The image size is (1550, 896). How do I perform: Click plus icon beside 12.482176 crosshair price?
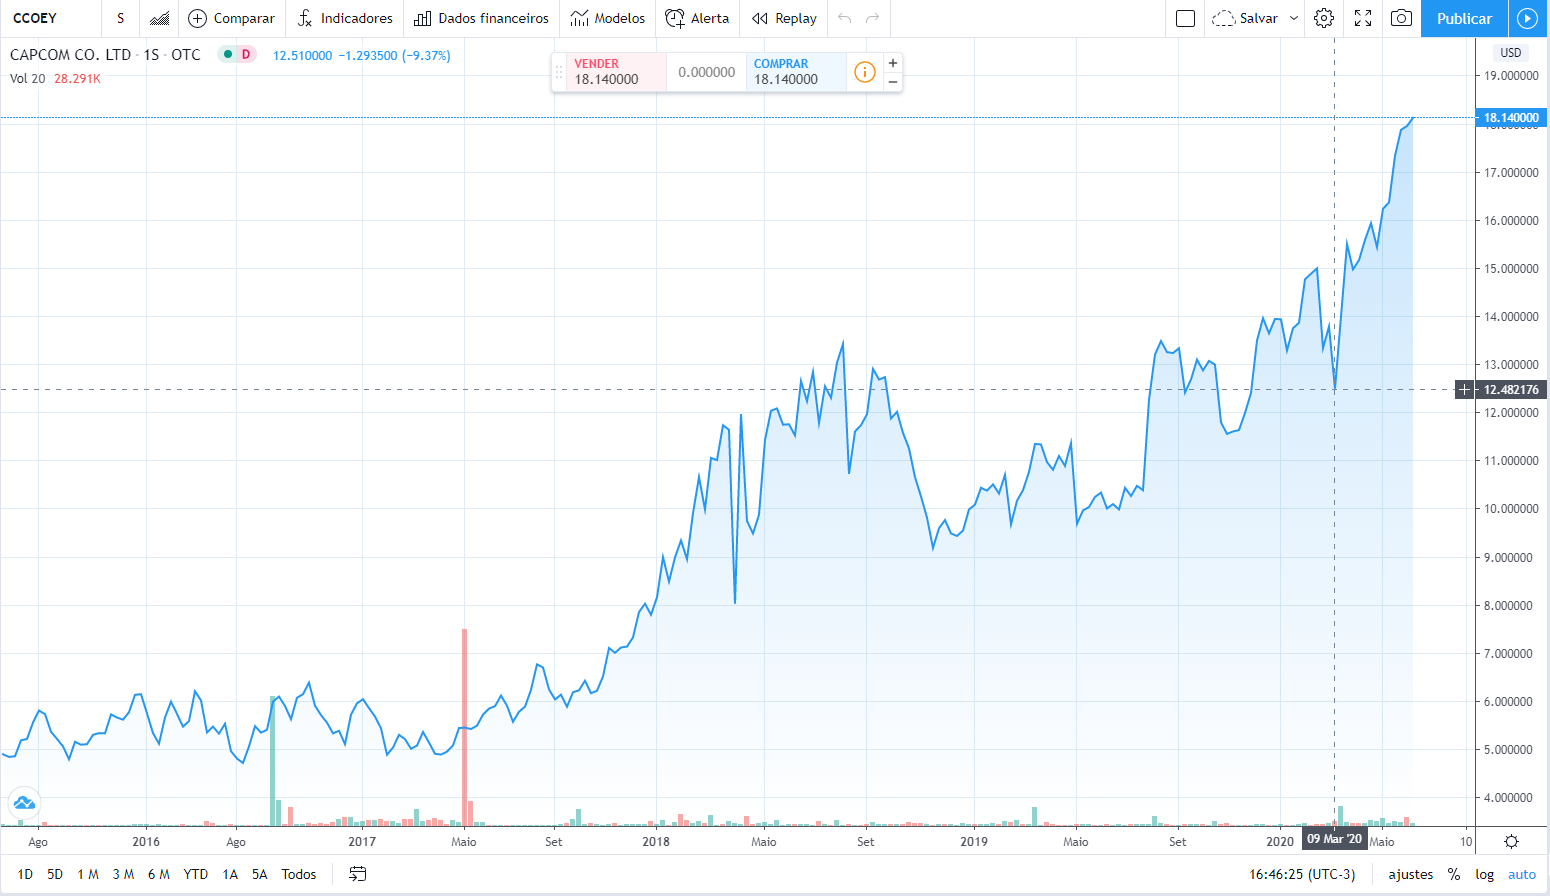tap(1465, 389)
